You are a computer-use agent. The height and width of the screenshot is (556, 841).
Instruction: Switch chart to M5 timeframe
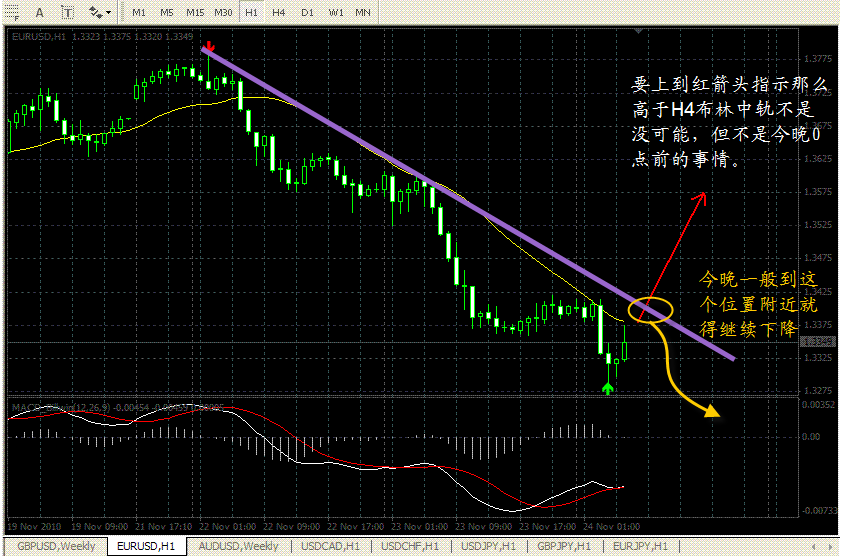tap(167, 12)
